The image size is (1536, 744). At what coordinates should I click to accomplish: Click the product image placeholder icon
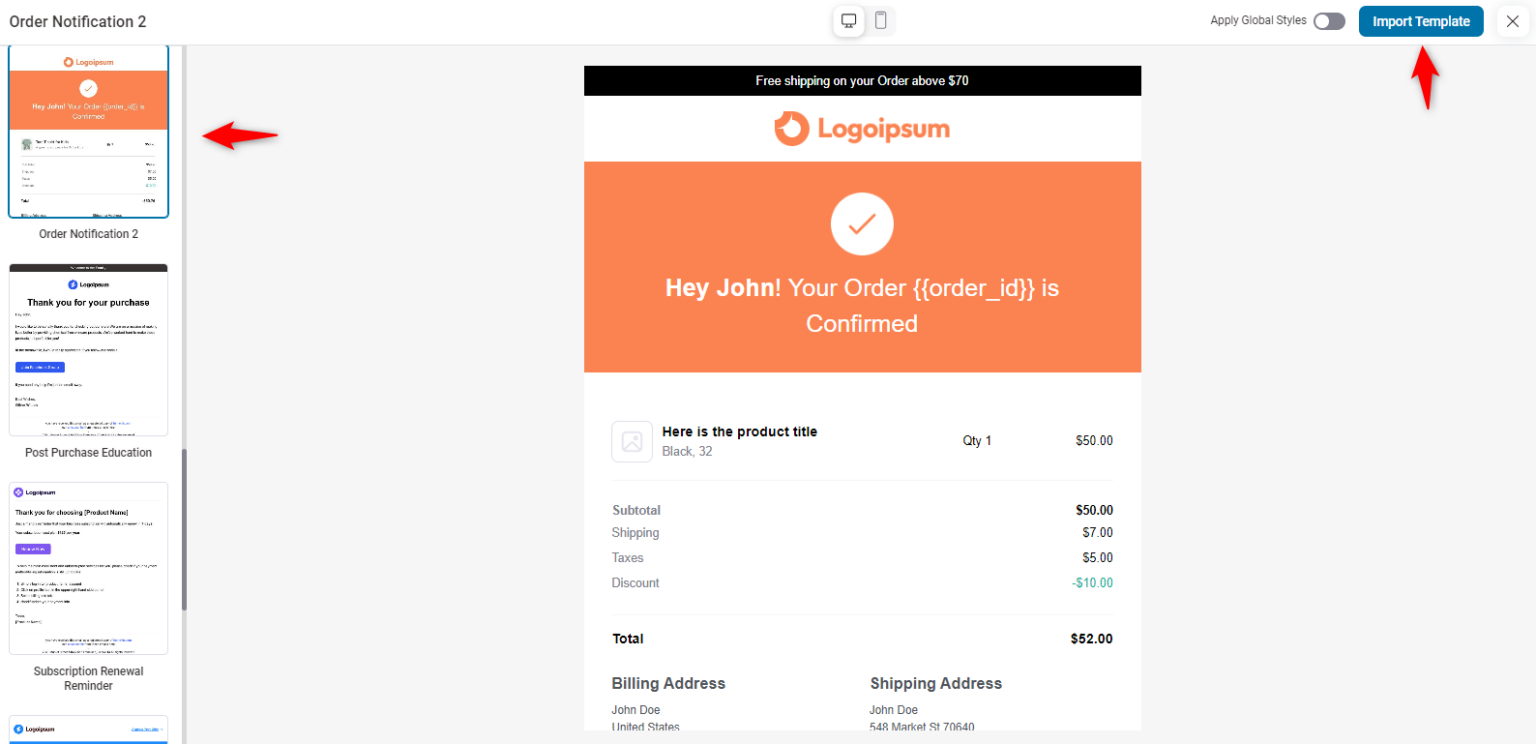pos(632,441)
